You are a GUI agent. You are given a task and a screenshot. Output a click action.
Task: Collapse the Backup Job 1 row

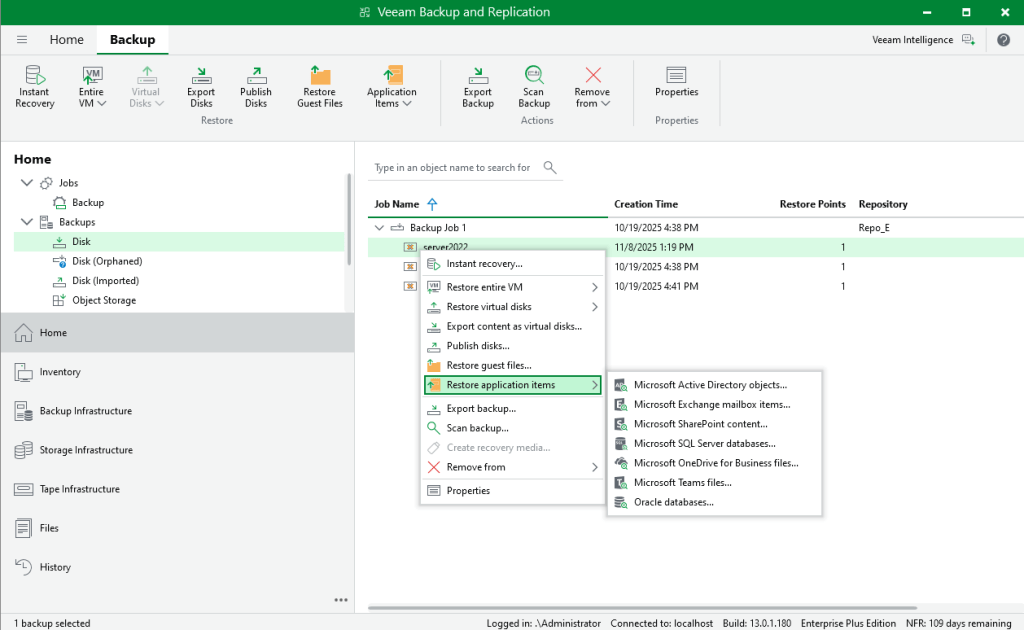click(379, 228)
